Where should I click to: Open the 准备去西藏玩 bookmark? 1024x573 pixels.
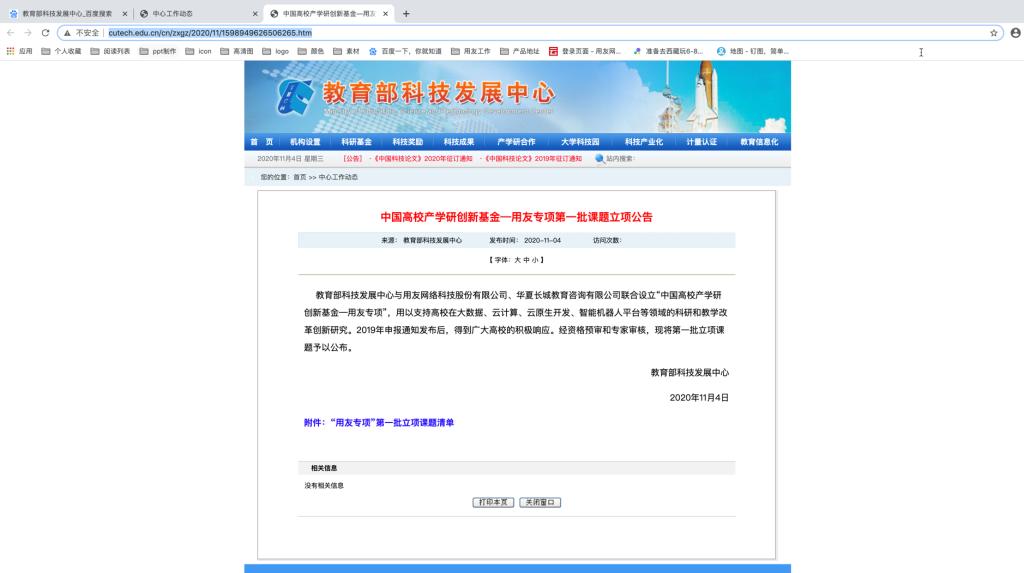coord(668,51)
